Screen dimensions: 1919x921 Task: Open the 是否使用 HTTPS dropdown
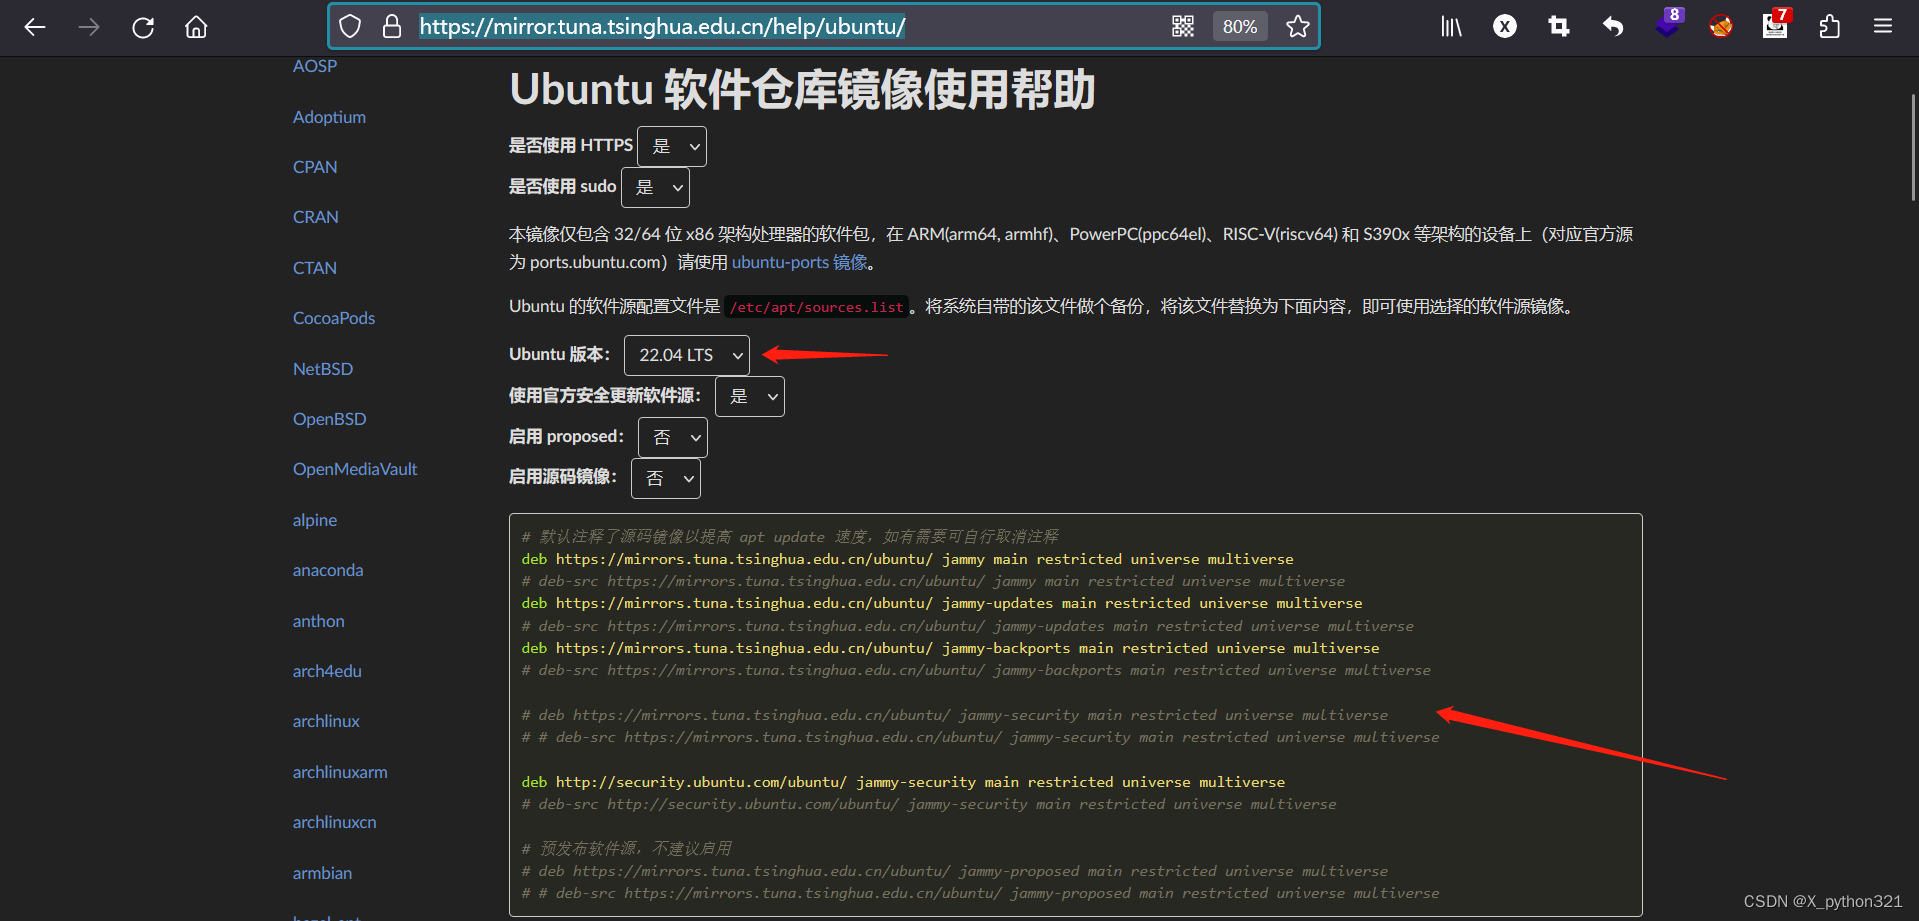672,146
